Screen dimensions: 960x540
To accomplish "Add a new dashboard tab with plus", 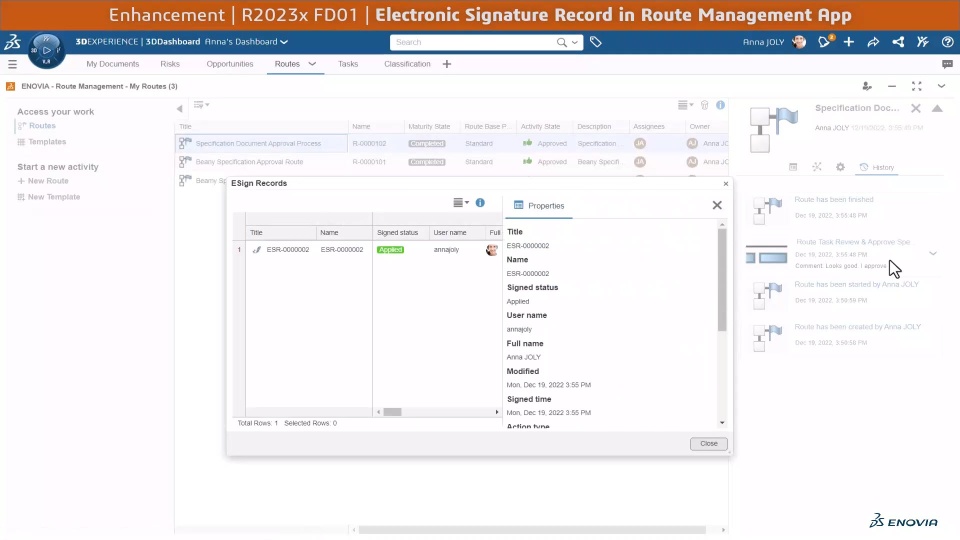I will pyautogui.click(x=447, y=64).
